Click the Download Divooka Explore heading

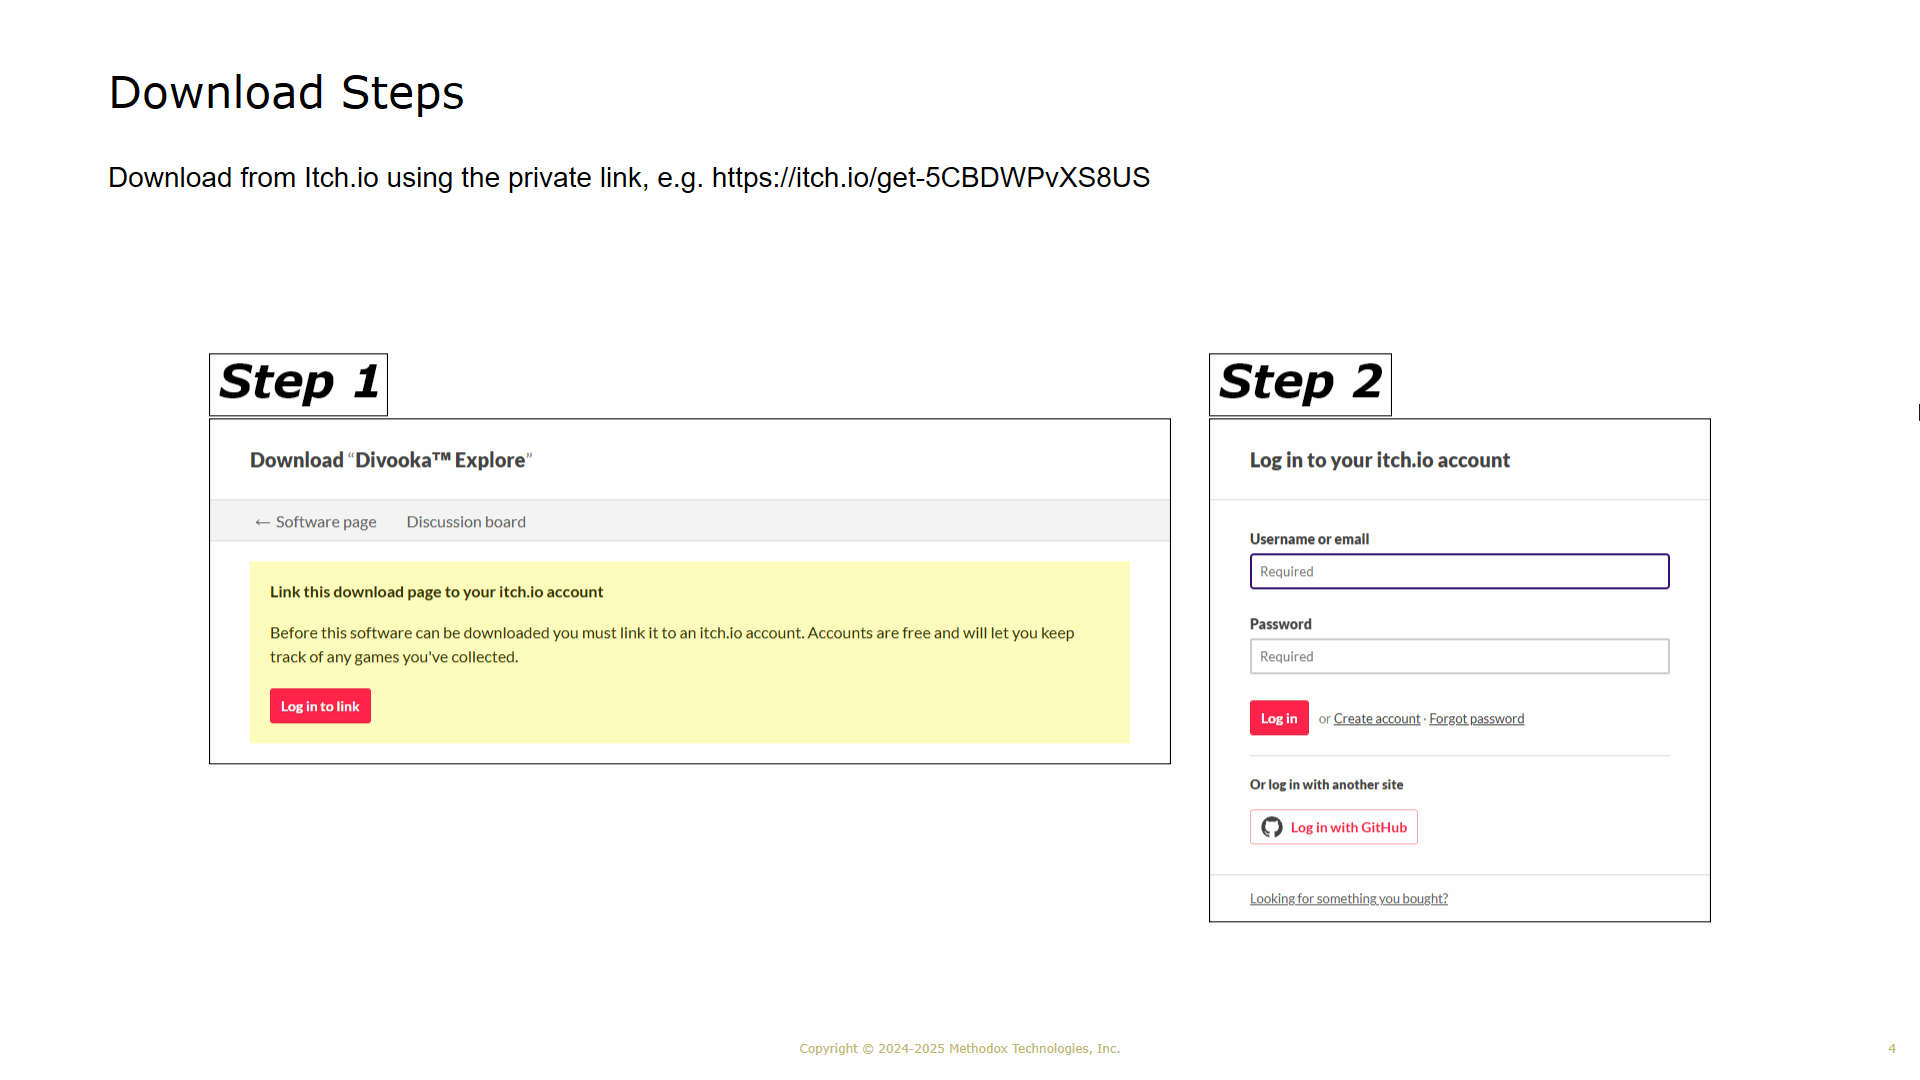point(391,460)
